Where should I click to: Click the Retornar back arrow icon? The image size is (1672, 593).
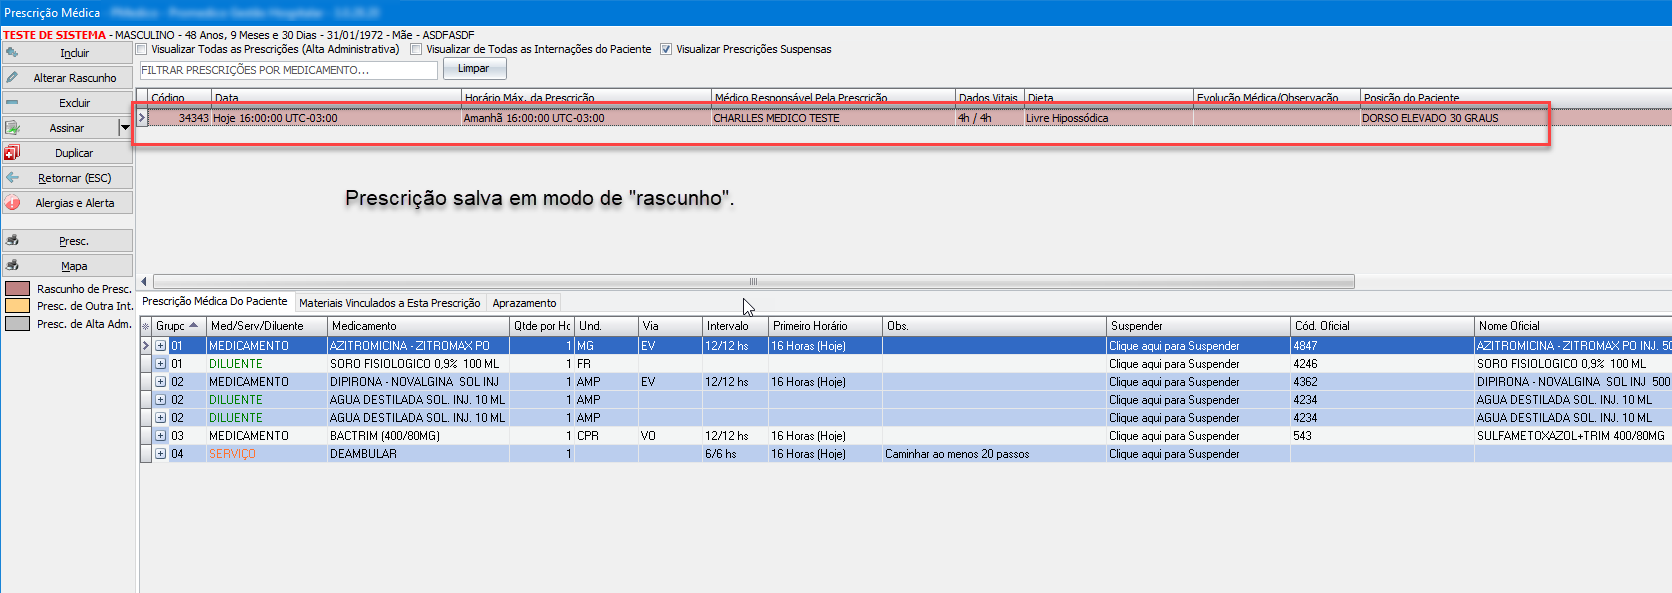coord(12,177)
